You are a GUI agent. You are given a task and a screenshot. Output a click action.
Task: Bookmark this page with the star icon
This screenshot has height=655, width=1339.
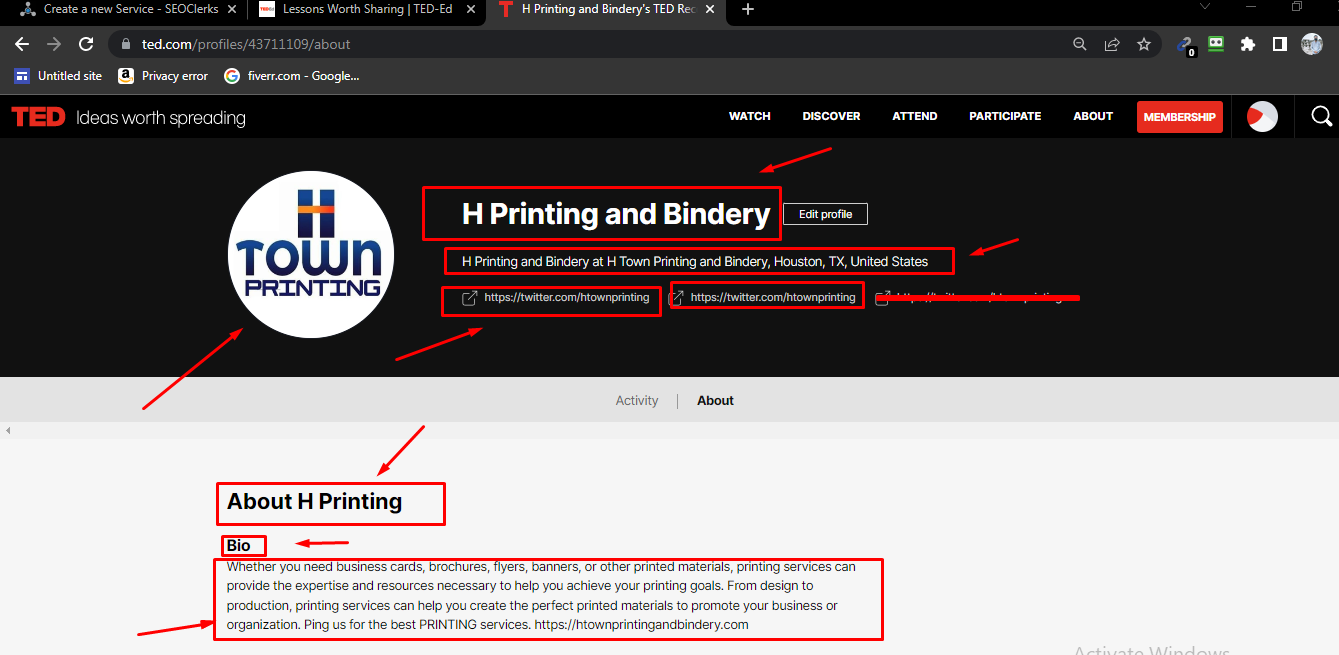click(1144, 44)
